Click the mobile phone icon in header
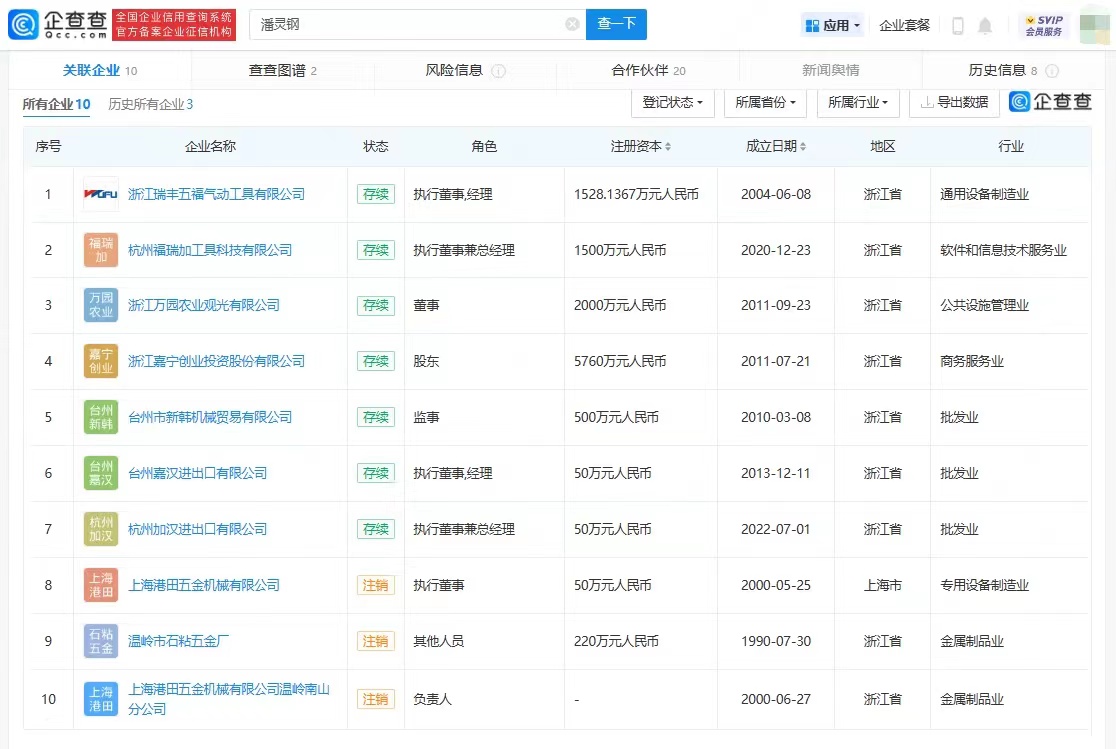1116x749 pixels. 958,26
